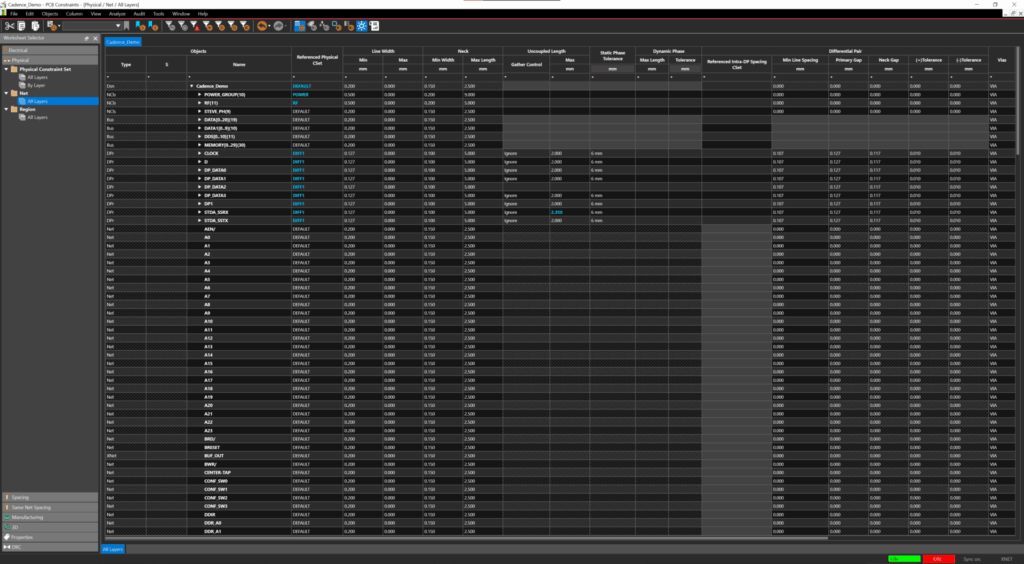Expand the POWER_GROUP(10) net class
Viewport: 1024px width, 564px height.
click(x=200, y=95)
